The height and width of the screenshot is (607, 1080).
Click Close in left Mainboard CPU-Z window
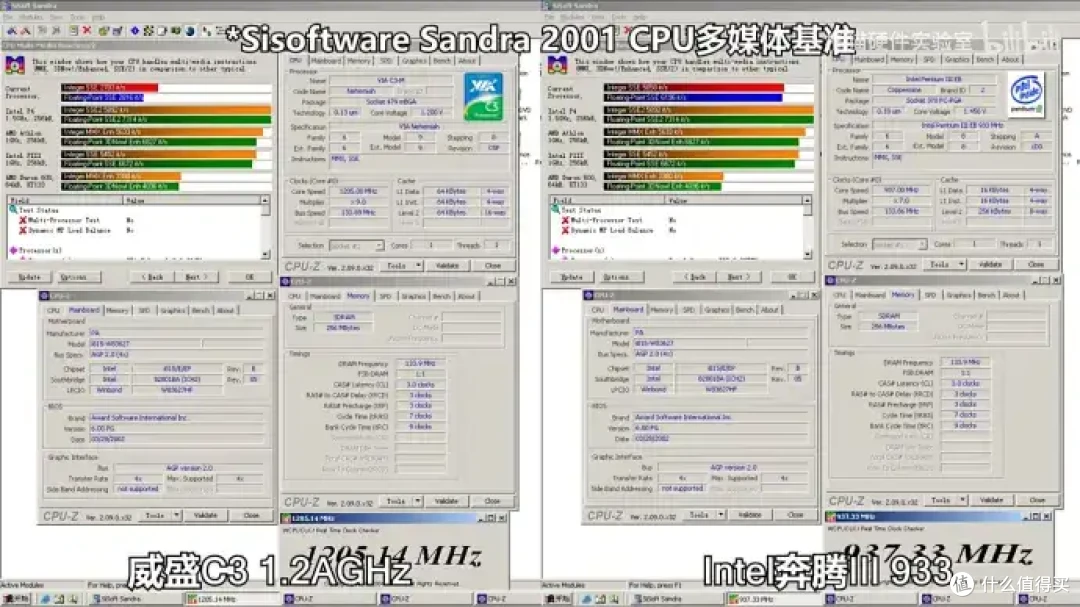pyautogui.click(x=251, y=515)
